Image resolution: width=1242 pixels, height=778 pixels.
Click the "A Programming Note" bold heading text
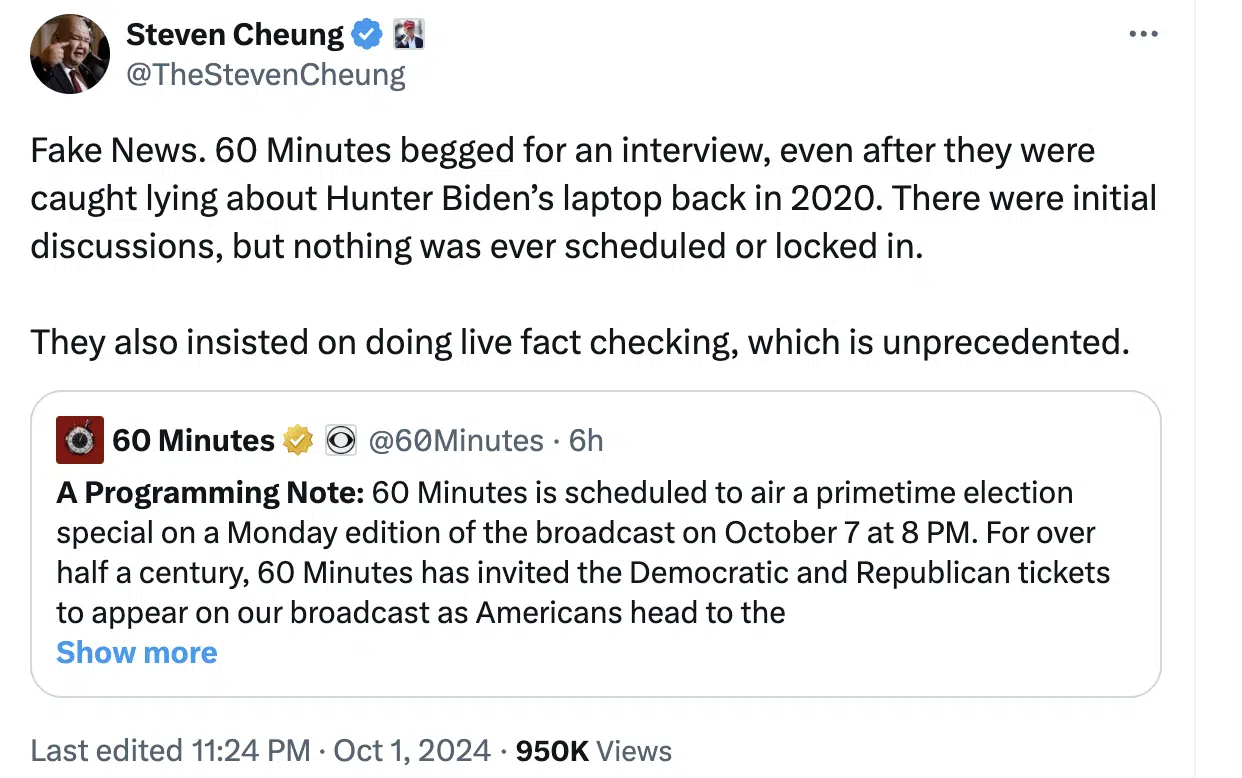pos(209,493)
